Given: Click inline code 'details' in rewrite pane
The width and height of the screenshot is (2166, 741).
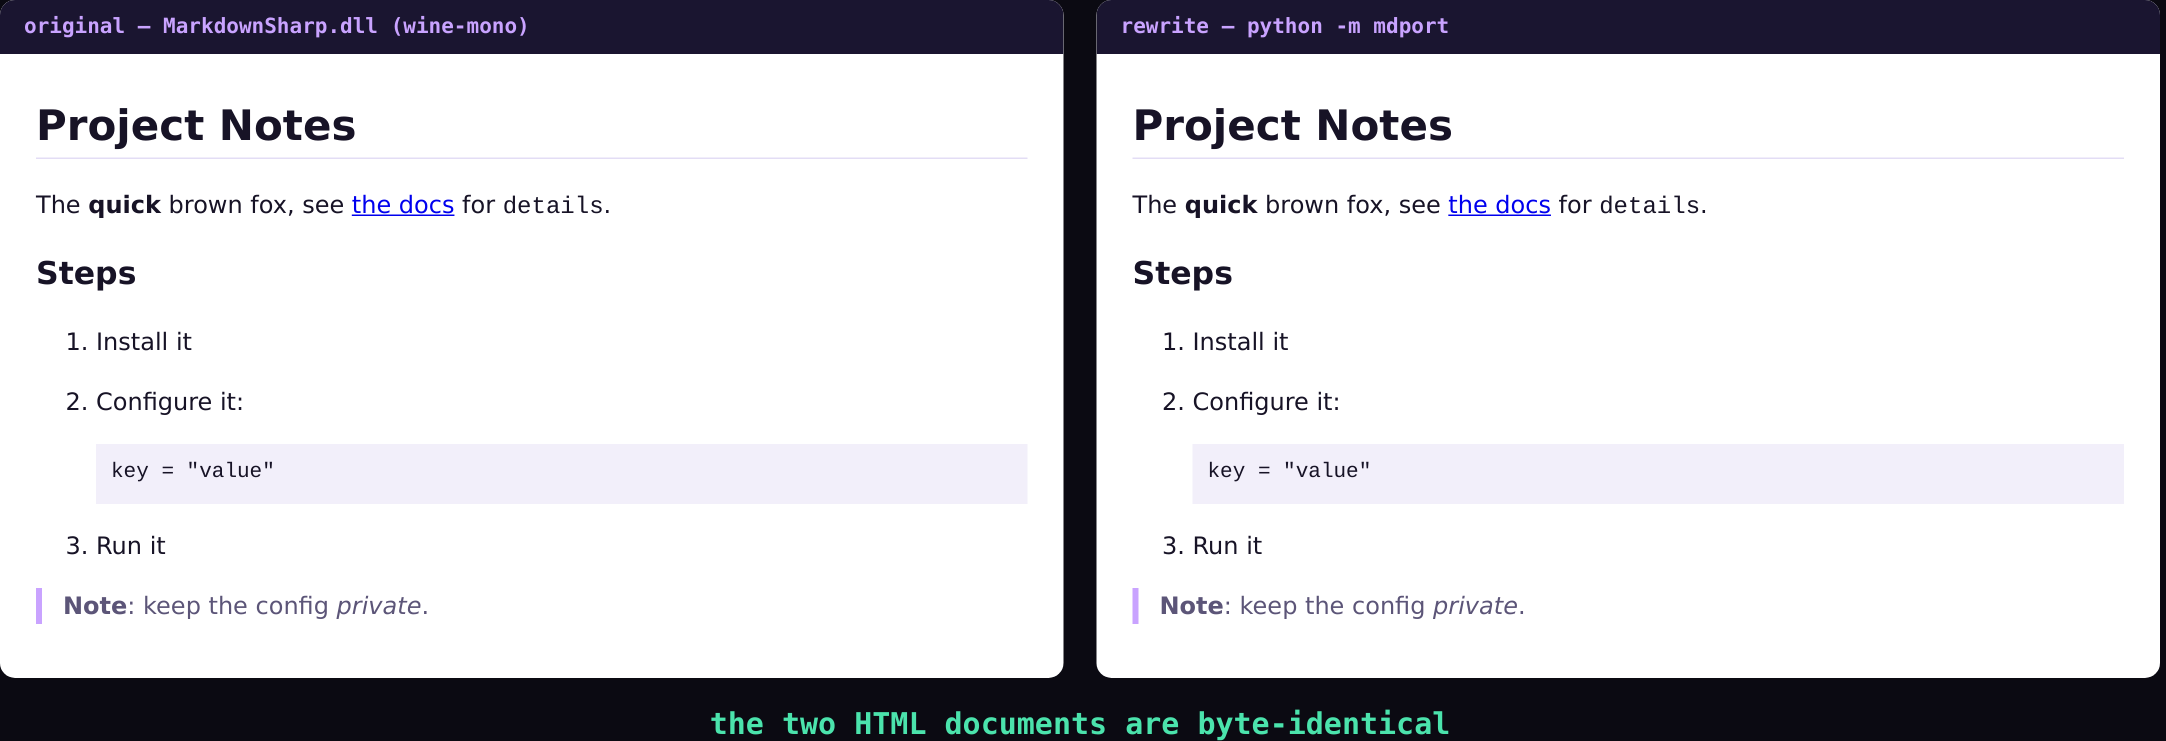Looking at the screenshot, I should (x=1650, y=205).
